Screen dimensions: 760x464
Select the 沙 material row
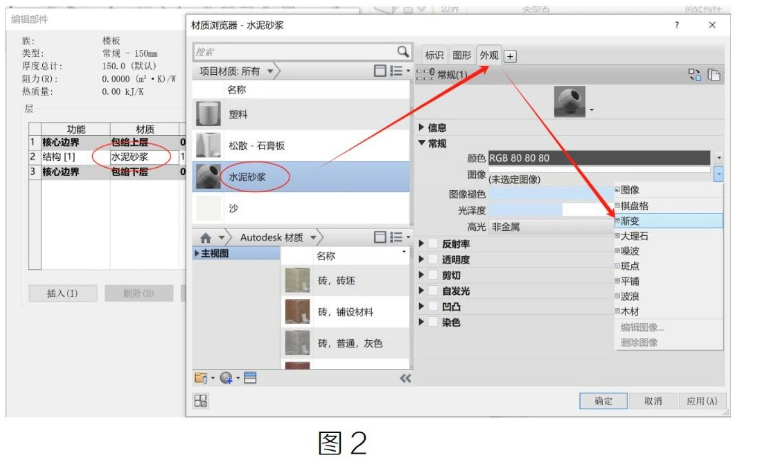tap(301, 208)
